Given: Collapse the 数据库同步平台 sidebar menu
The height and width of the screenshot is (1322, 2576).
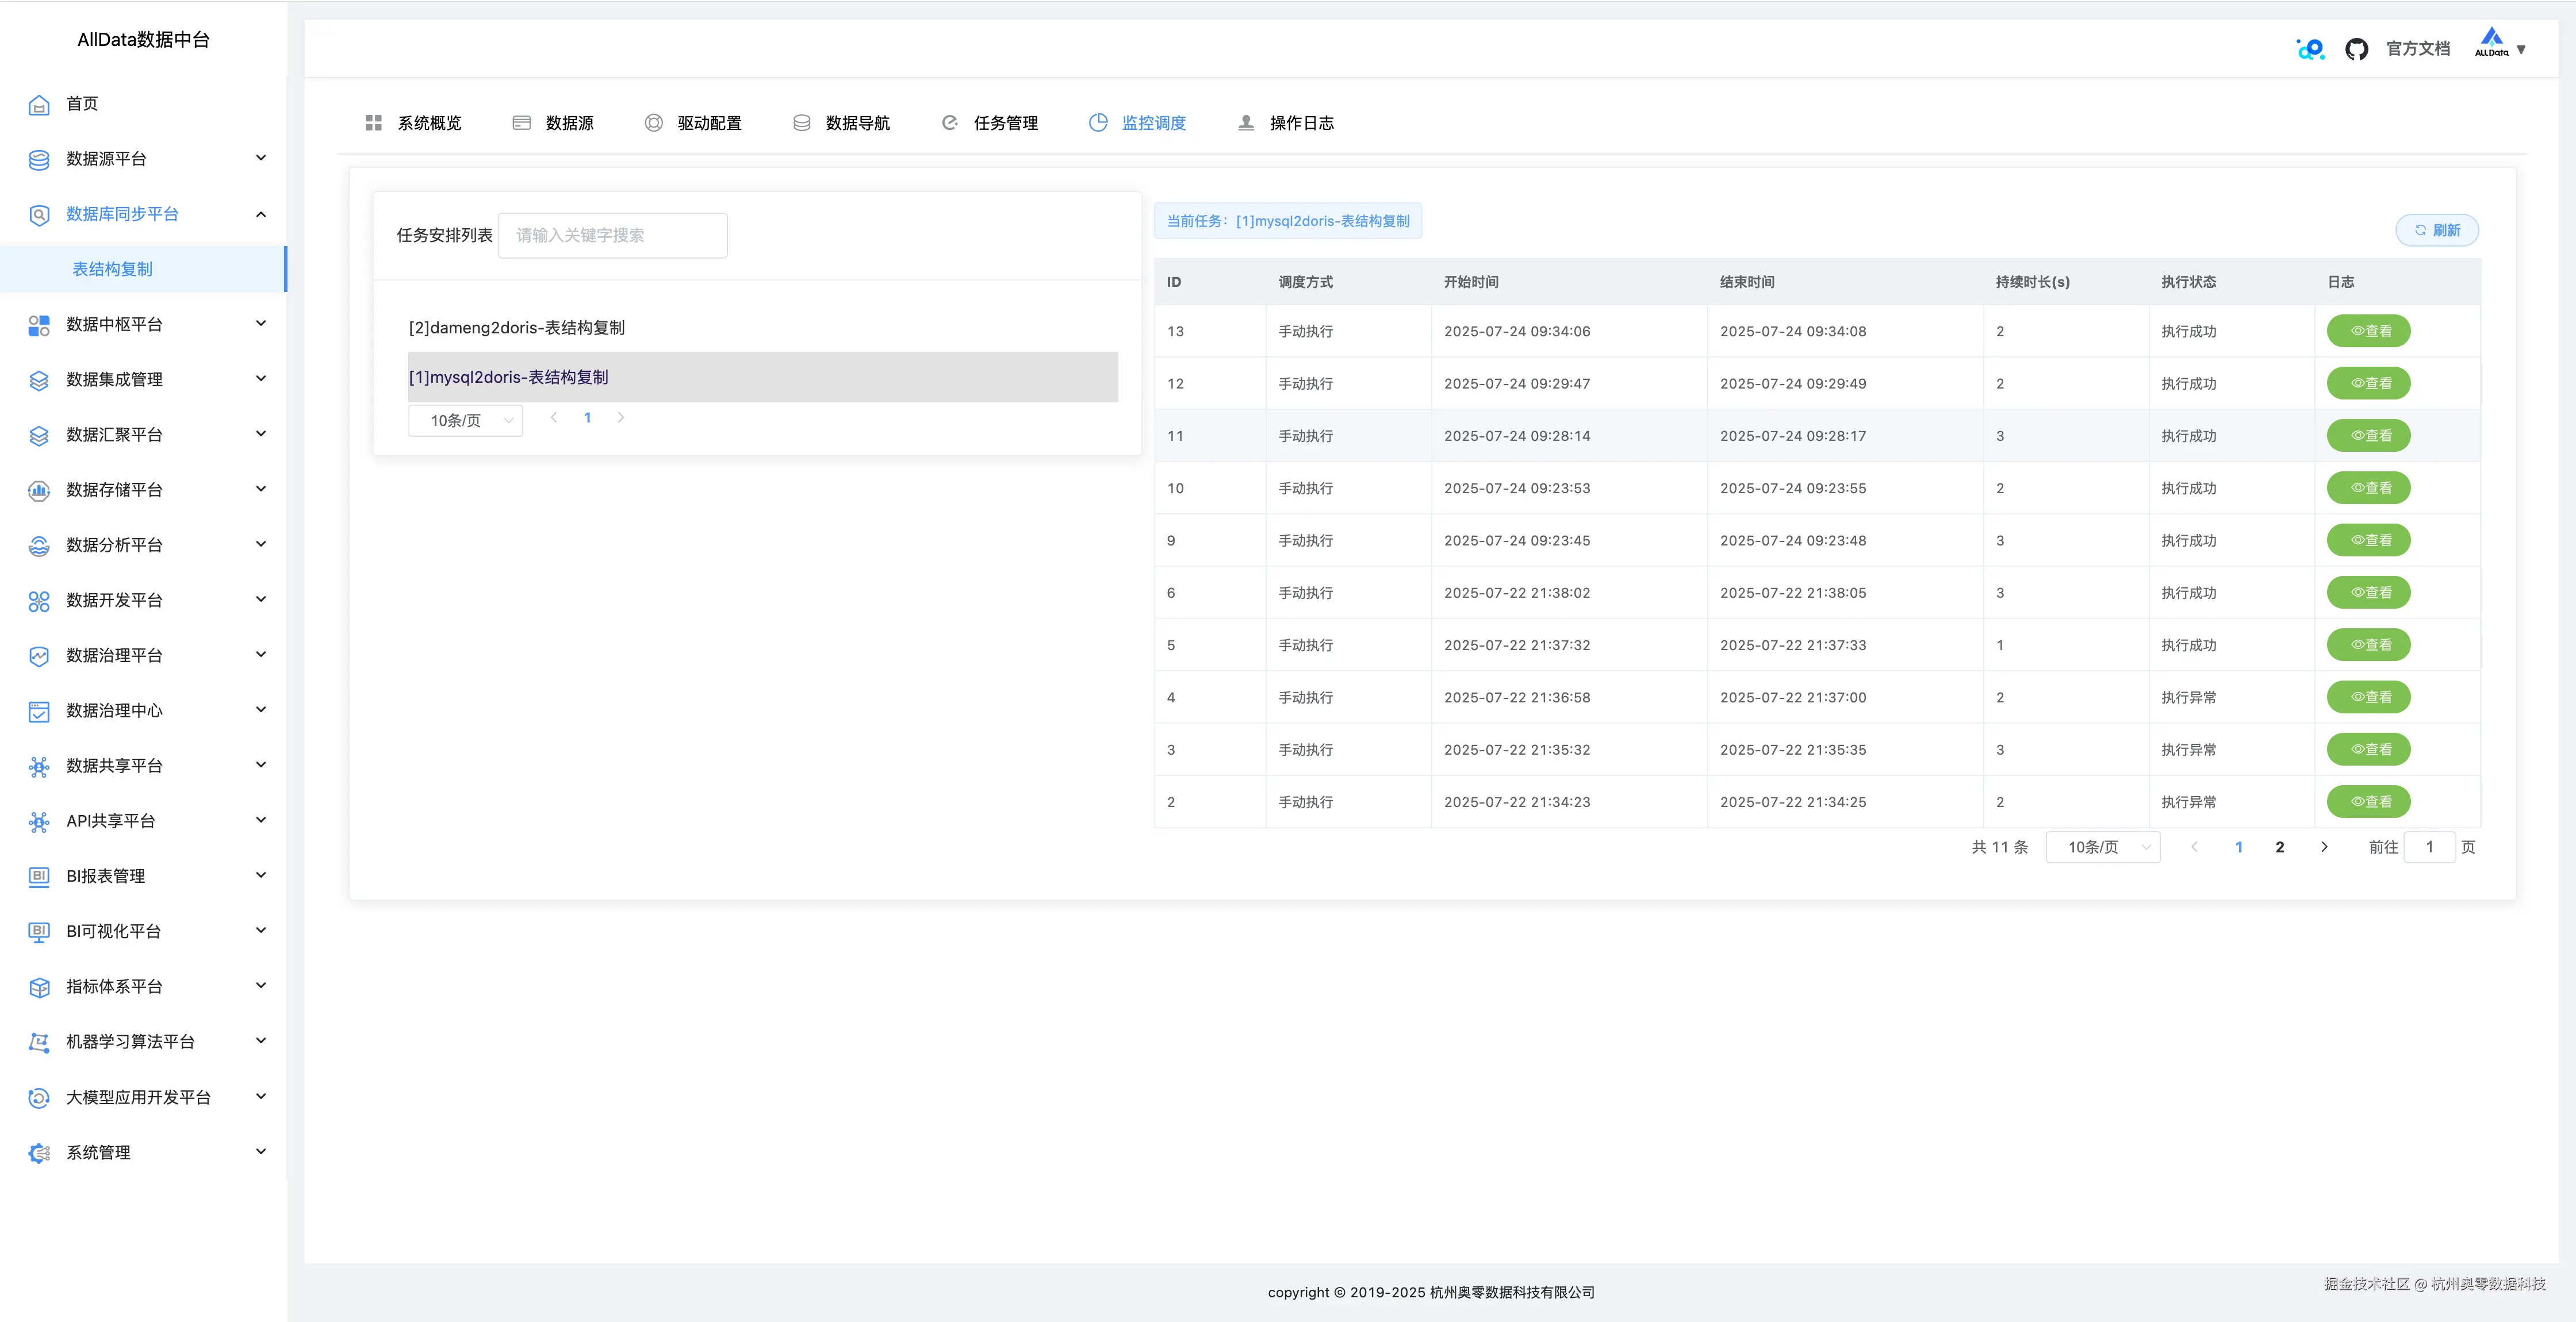Looking at the screenshot, I should tap(261, 214).
